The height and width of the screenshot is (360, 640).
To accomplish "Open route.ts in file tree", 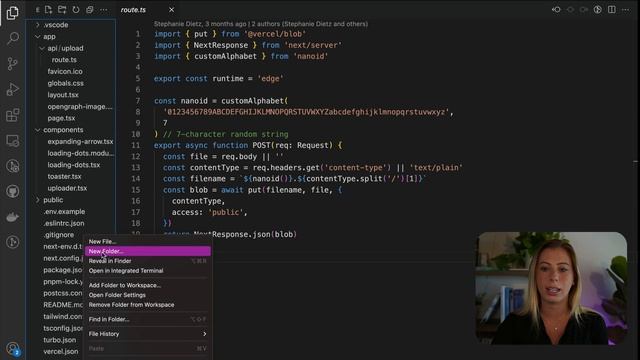I will [64, 60].
